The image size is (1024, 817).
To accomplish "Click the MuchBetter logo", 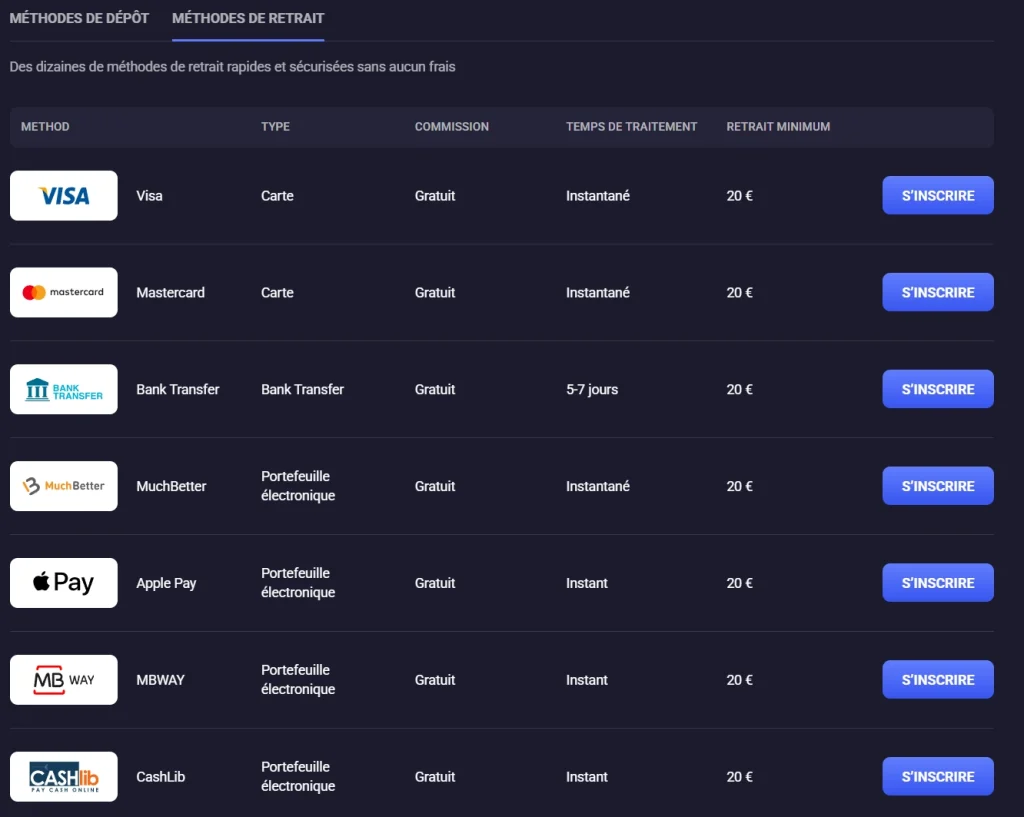I will [x=64, y=486].
